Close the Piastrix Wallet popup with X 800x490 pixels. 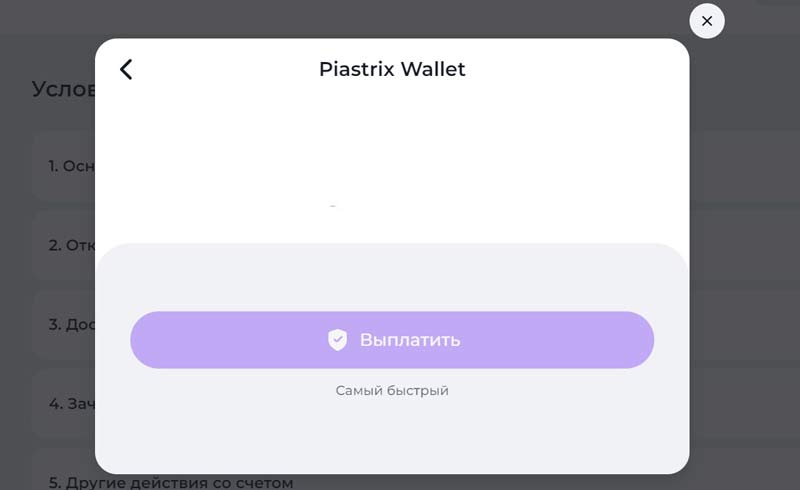coord(707,21)
